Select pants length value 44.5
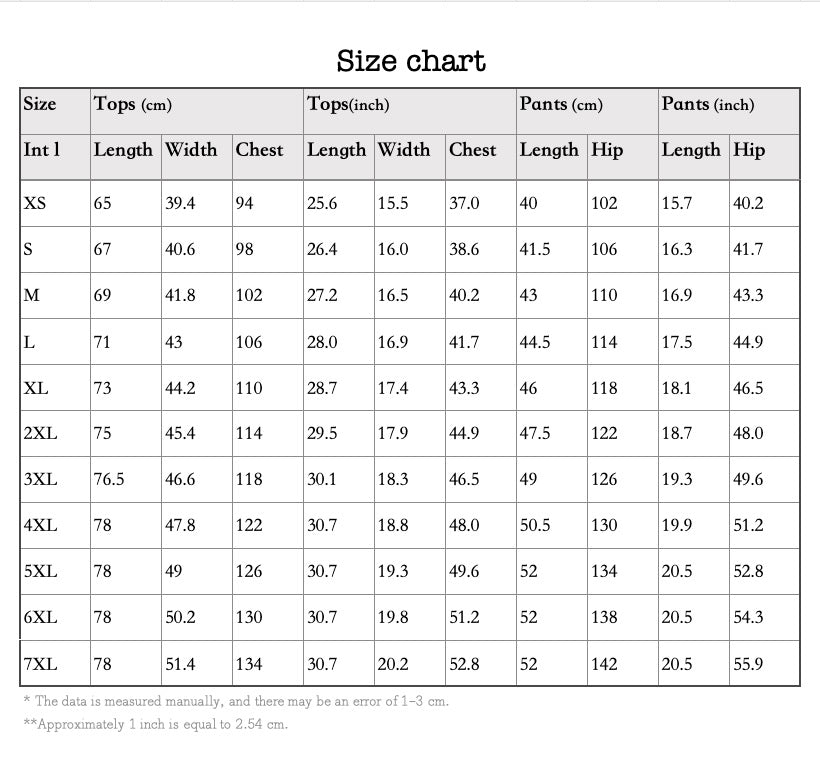Viewport: 820px width, 758px height. (535, 342)
